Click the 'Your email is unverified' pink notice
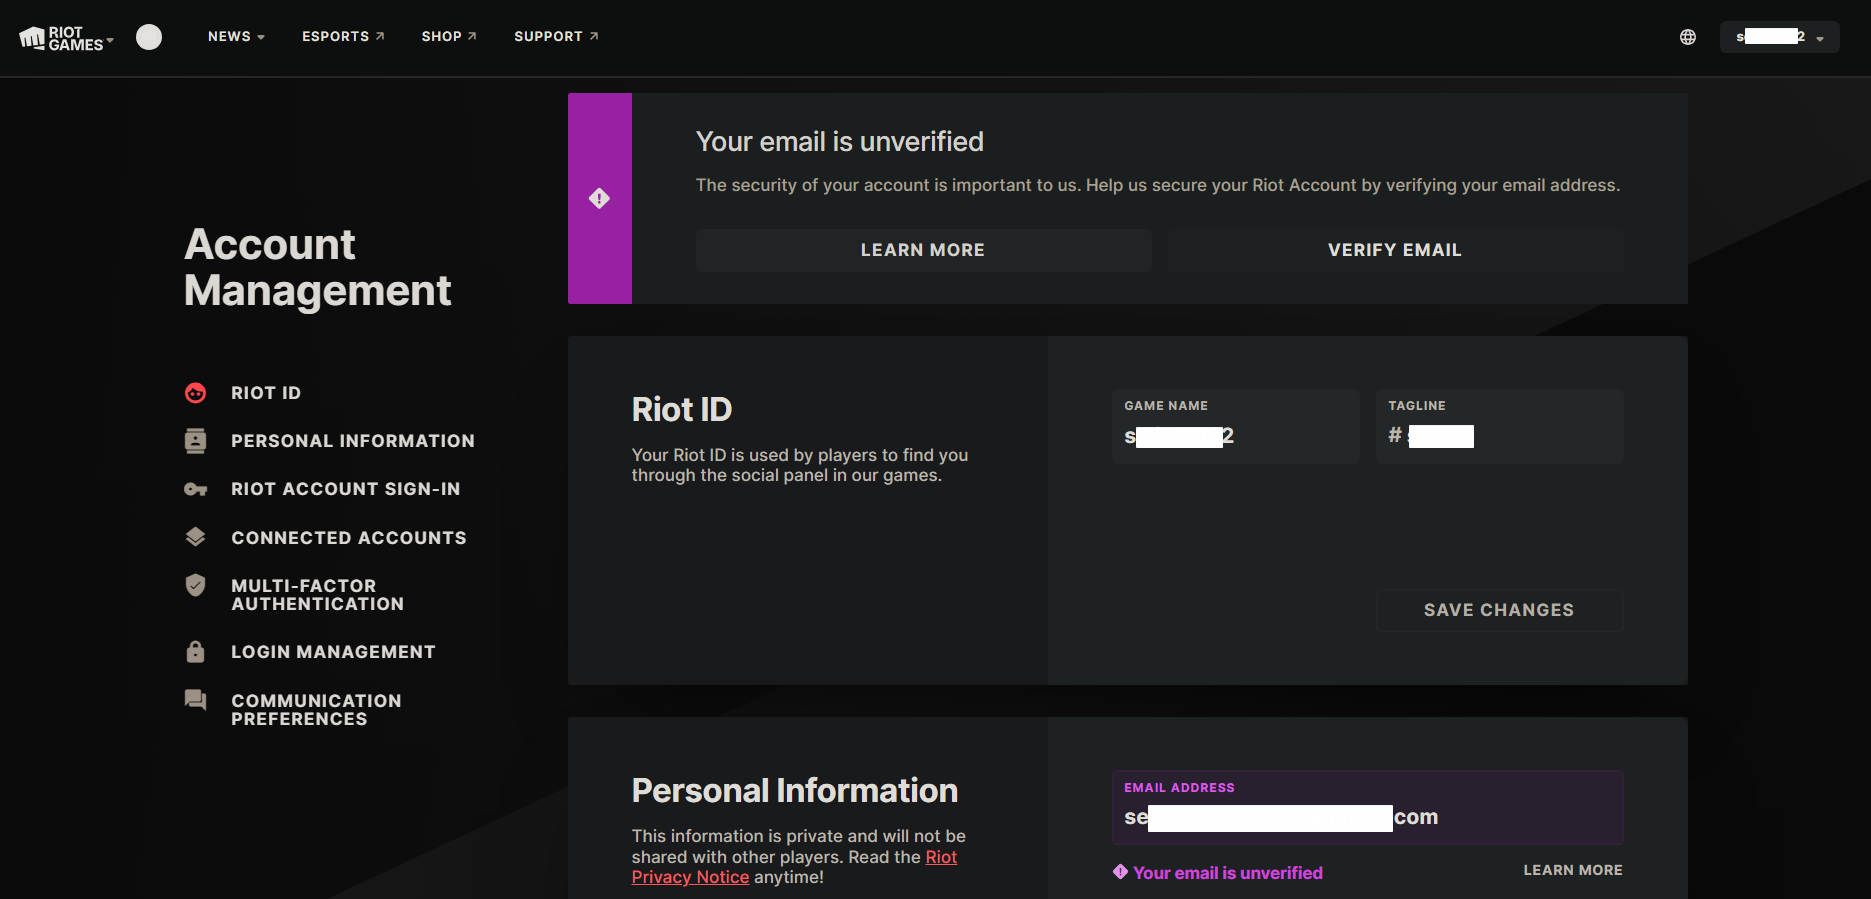Screen dimensions: 1871x899 point(1228,873)
